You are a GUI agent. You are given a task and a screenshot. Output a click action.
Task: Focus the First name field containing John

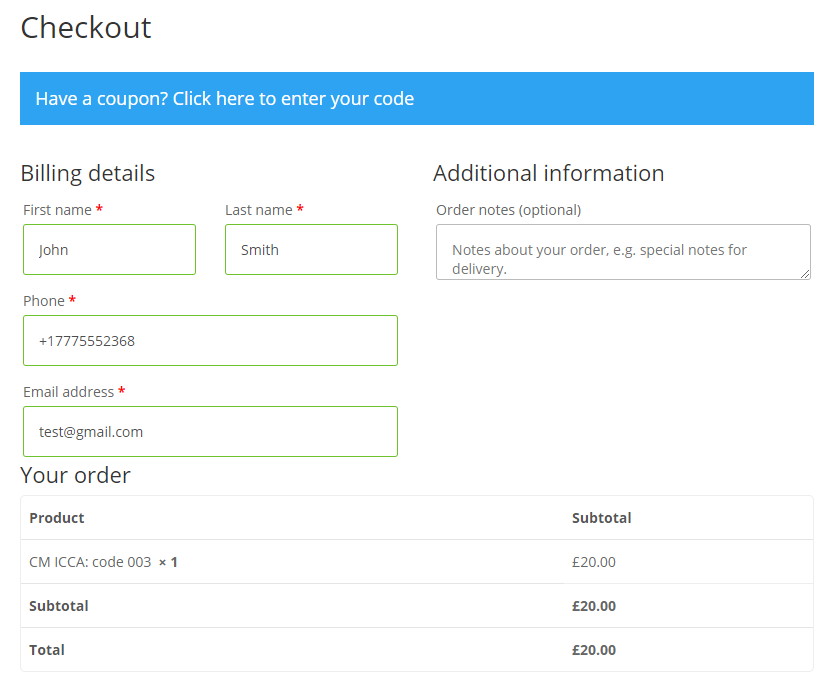click(x=109, y=250)
